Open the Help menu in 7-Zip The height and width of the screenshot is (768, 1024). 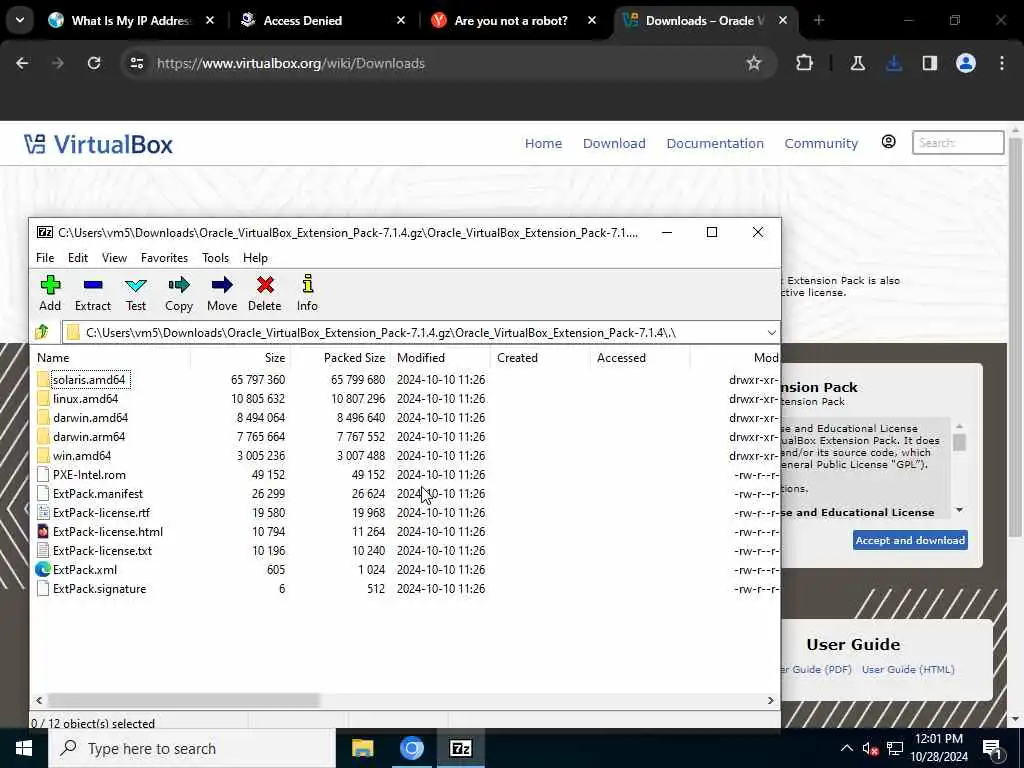(255, 258)
